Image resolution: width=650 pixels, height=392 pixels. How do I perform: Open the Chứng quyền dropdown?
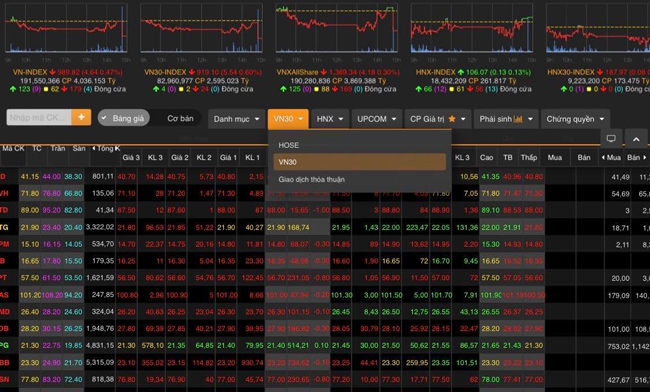pos(575,119)
